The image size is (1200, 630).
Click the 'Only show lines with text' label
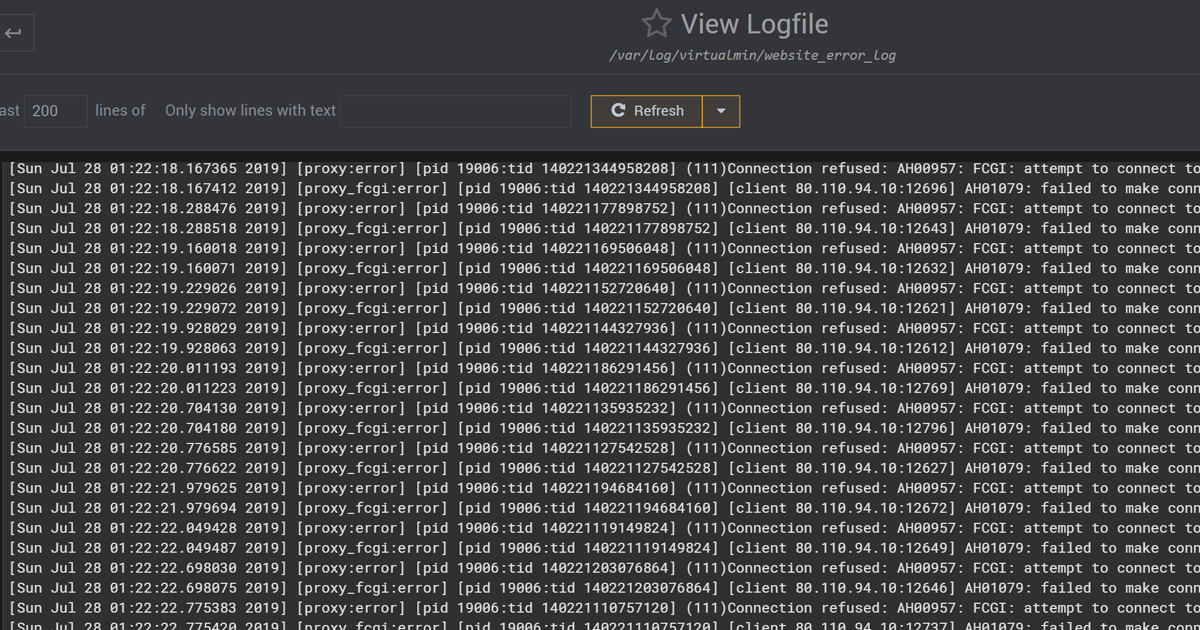pos(250,111)
